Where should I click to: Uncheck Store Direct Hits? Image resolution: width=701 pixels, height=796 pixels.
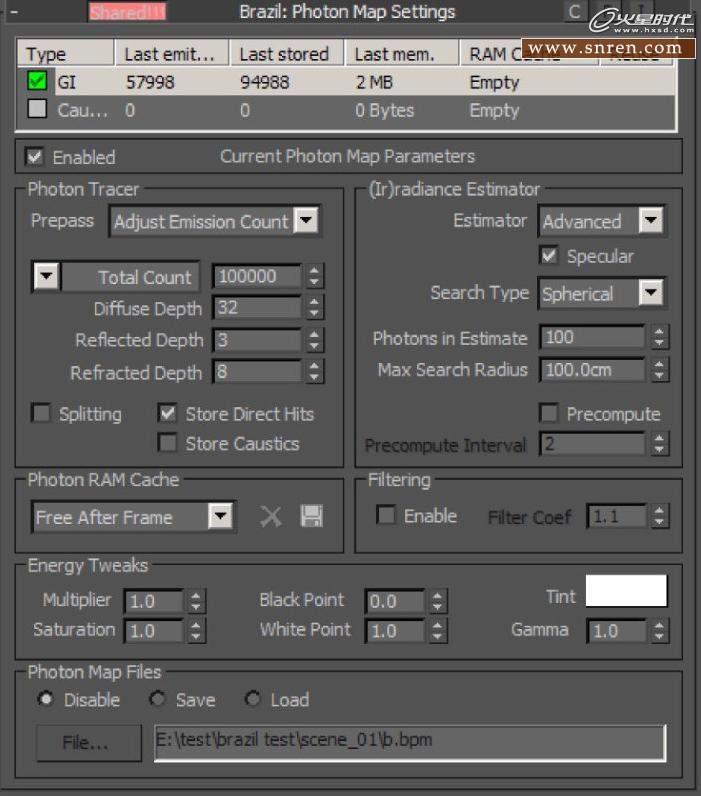[167, 413]
